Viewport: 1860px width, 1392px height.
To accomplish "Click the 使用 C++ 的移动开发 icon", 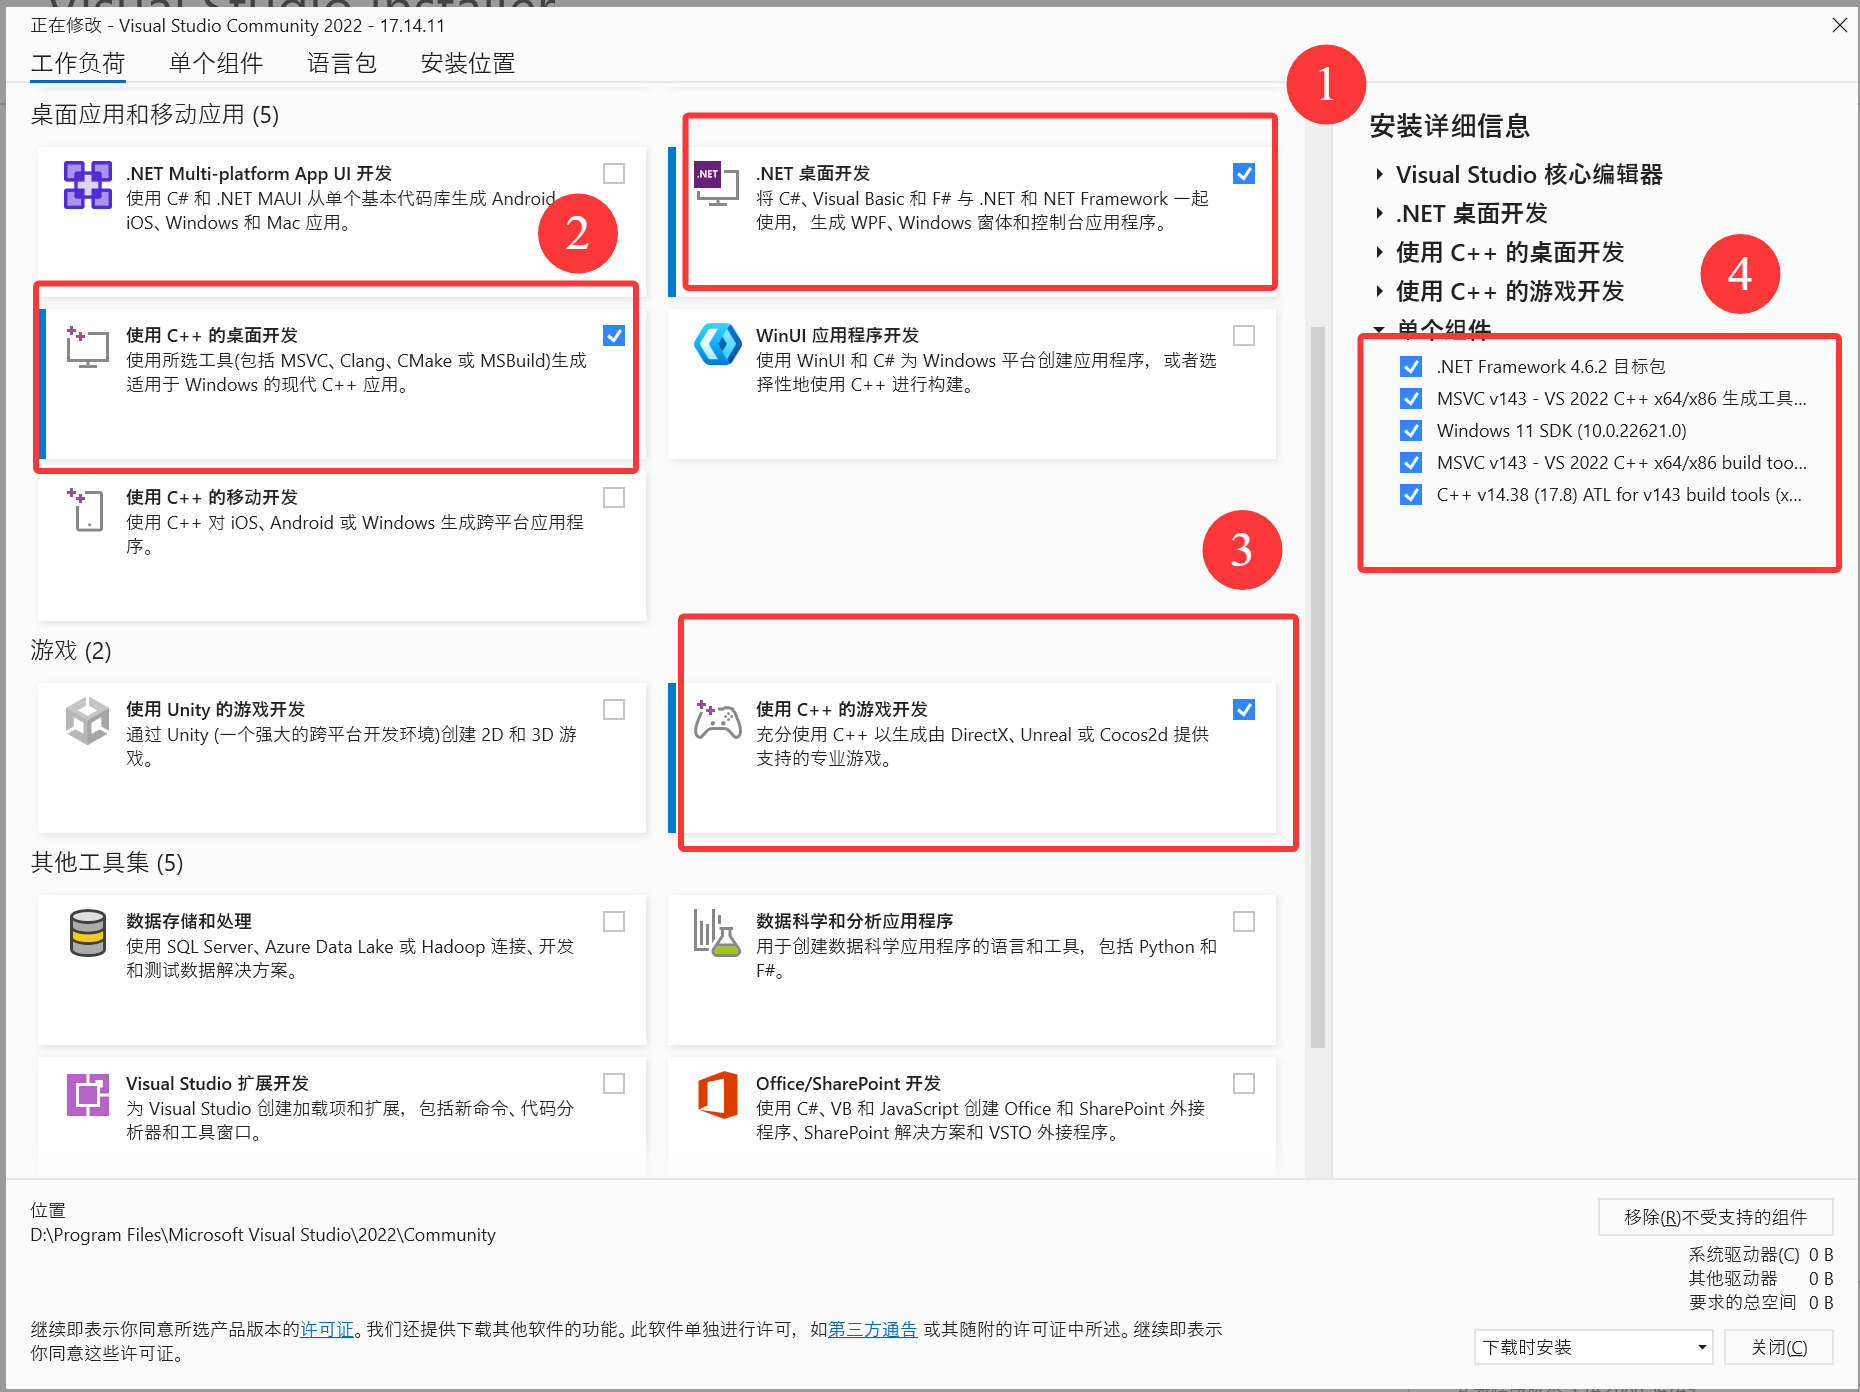I will tap(87, 509).
